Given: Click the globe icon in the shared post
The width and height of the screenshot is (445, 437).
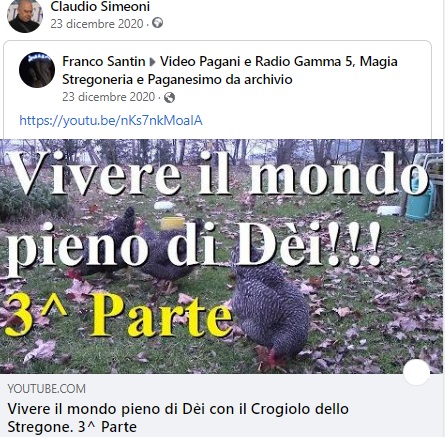Looking at the screenshot, I should click(169, 98).
